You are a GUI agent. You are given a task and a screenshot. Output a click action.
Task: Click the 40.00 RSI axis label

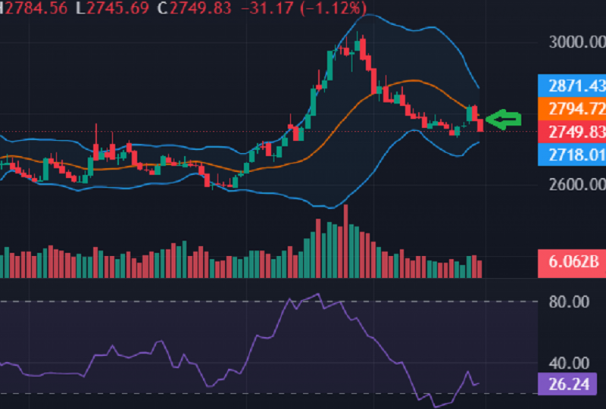tap(570, 362)
